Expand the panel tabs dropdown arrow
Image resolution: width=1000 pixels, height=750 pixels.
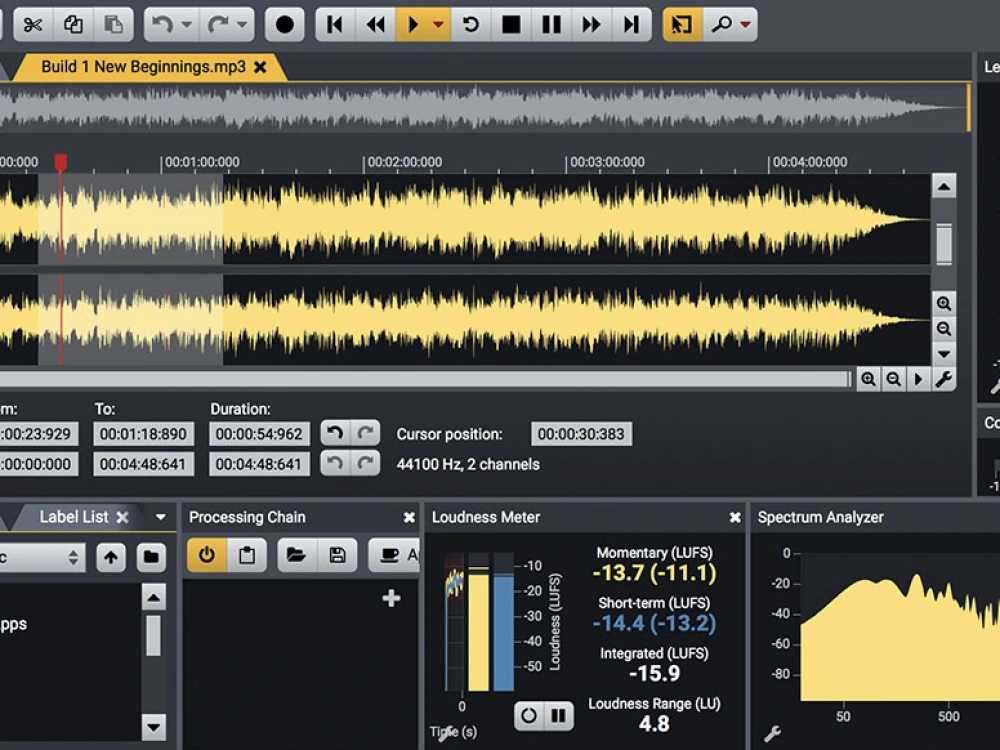[161, 518]
